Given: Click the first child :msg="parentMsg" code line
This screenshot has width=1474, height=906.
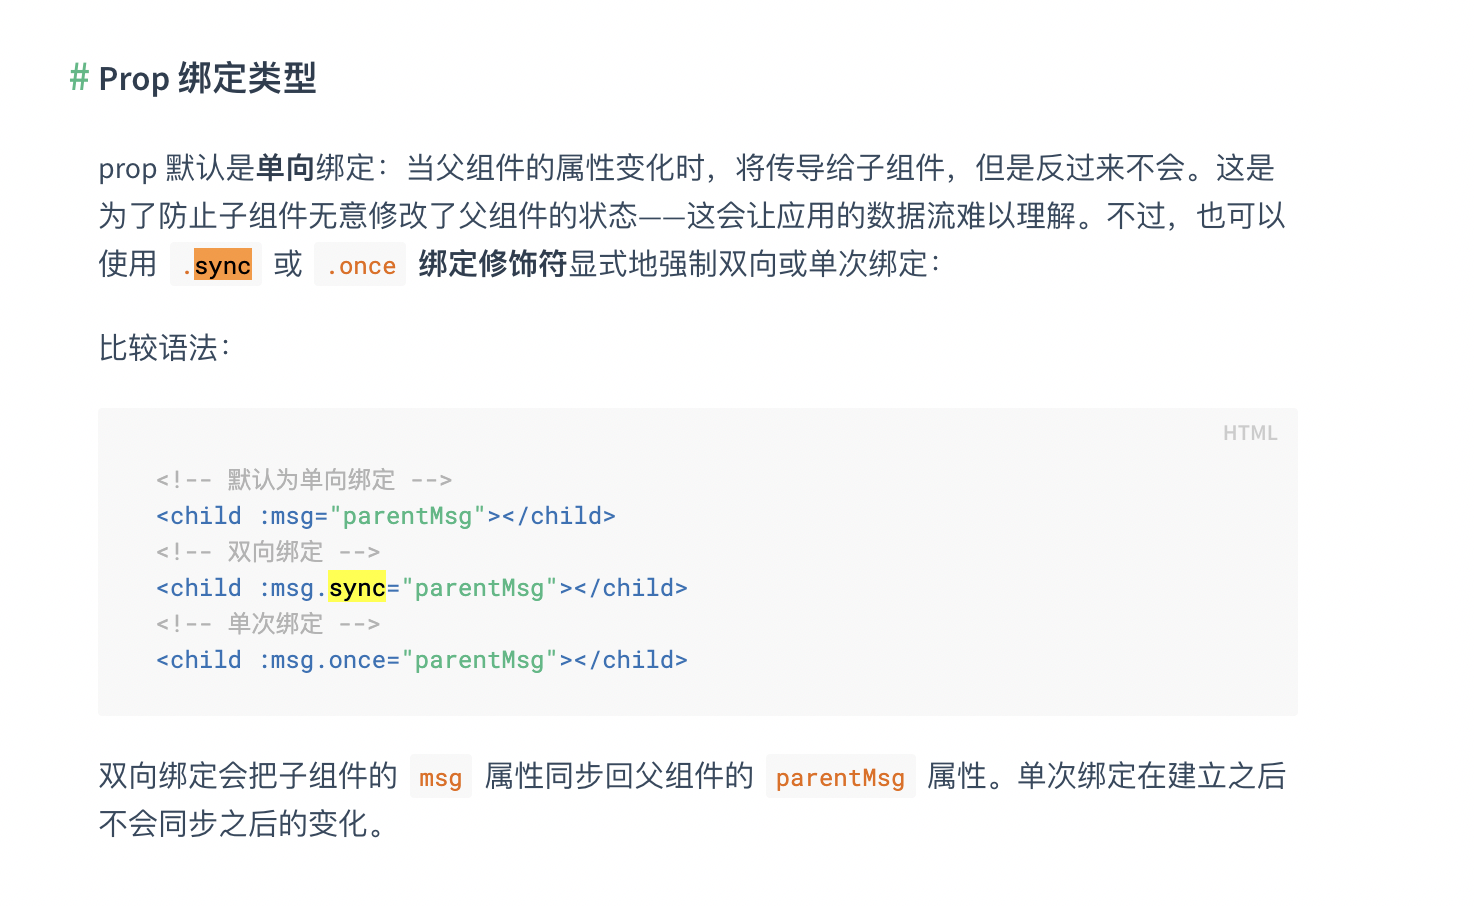Looking at the screenshot, I should click(386, 516).
